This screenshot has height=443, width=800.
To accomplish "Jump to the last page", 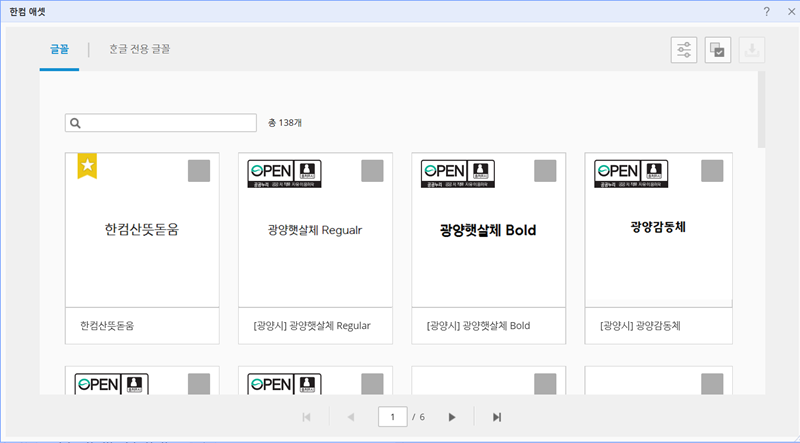I will [496, 417].
